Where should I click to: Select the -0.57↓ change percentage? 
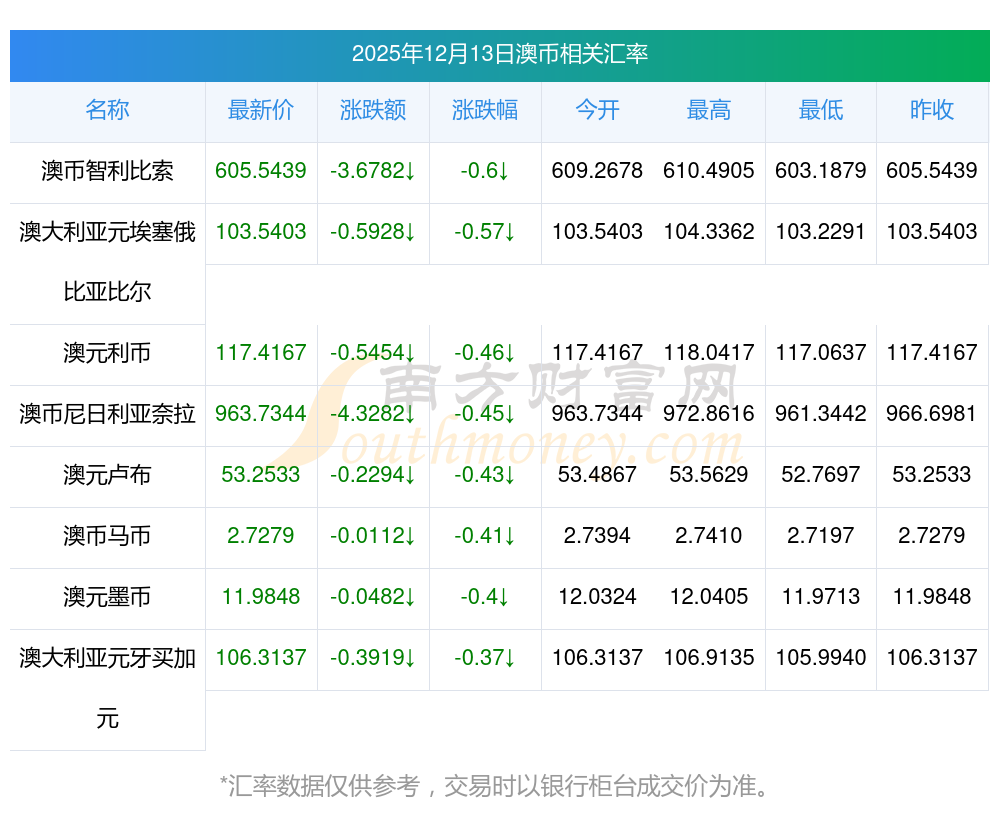pos(484,232)
